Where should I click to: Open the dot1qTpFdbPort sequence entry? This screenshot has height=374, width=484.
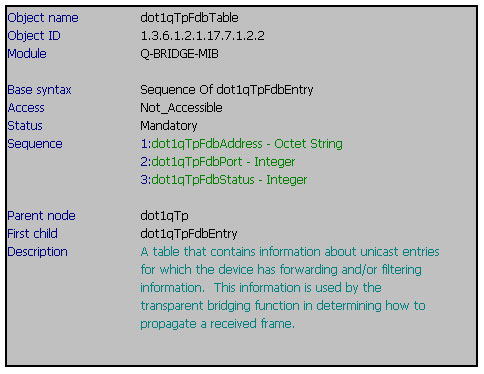point(218,162)
